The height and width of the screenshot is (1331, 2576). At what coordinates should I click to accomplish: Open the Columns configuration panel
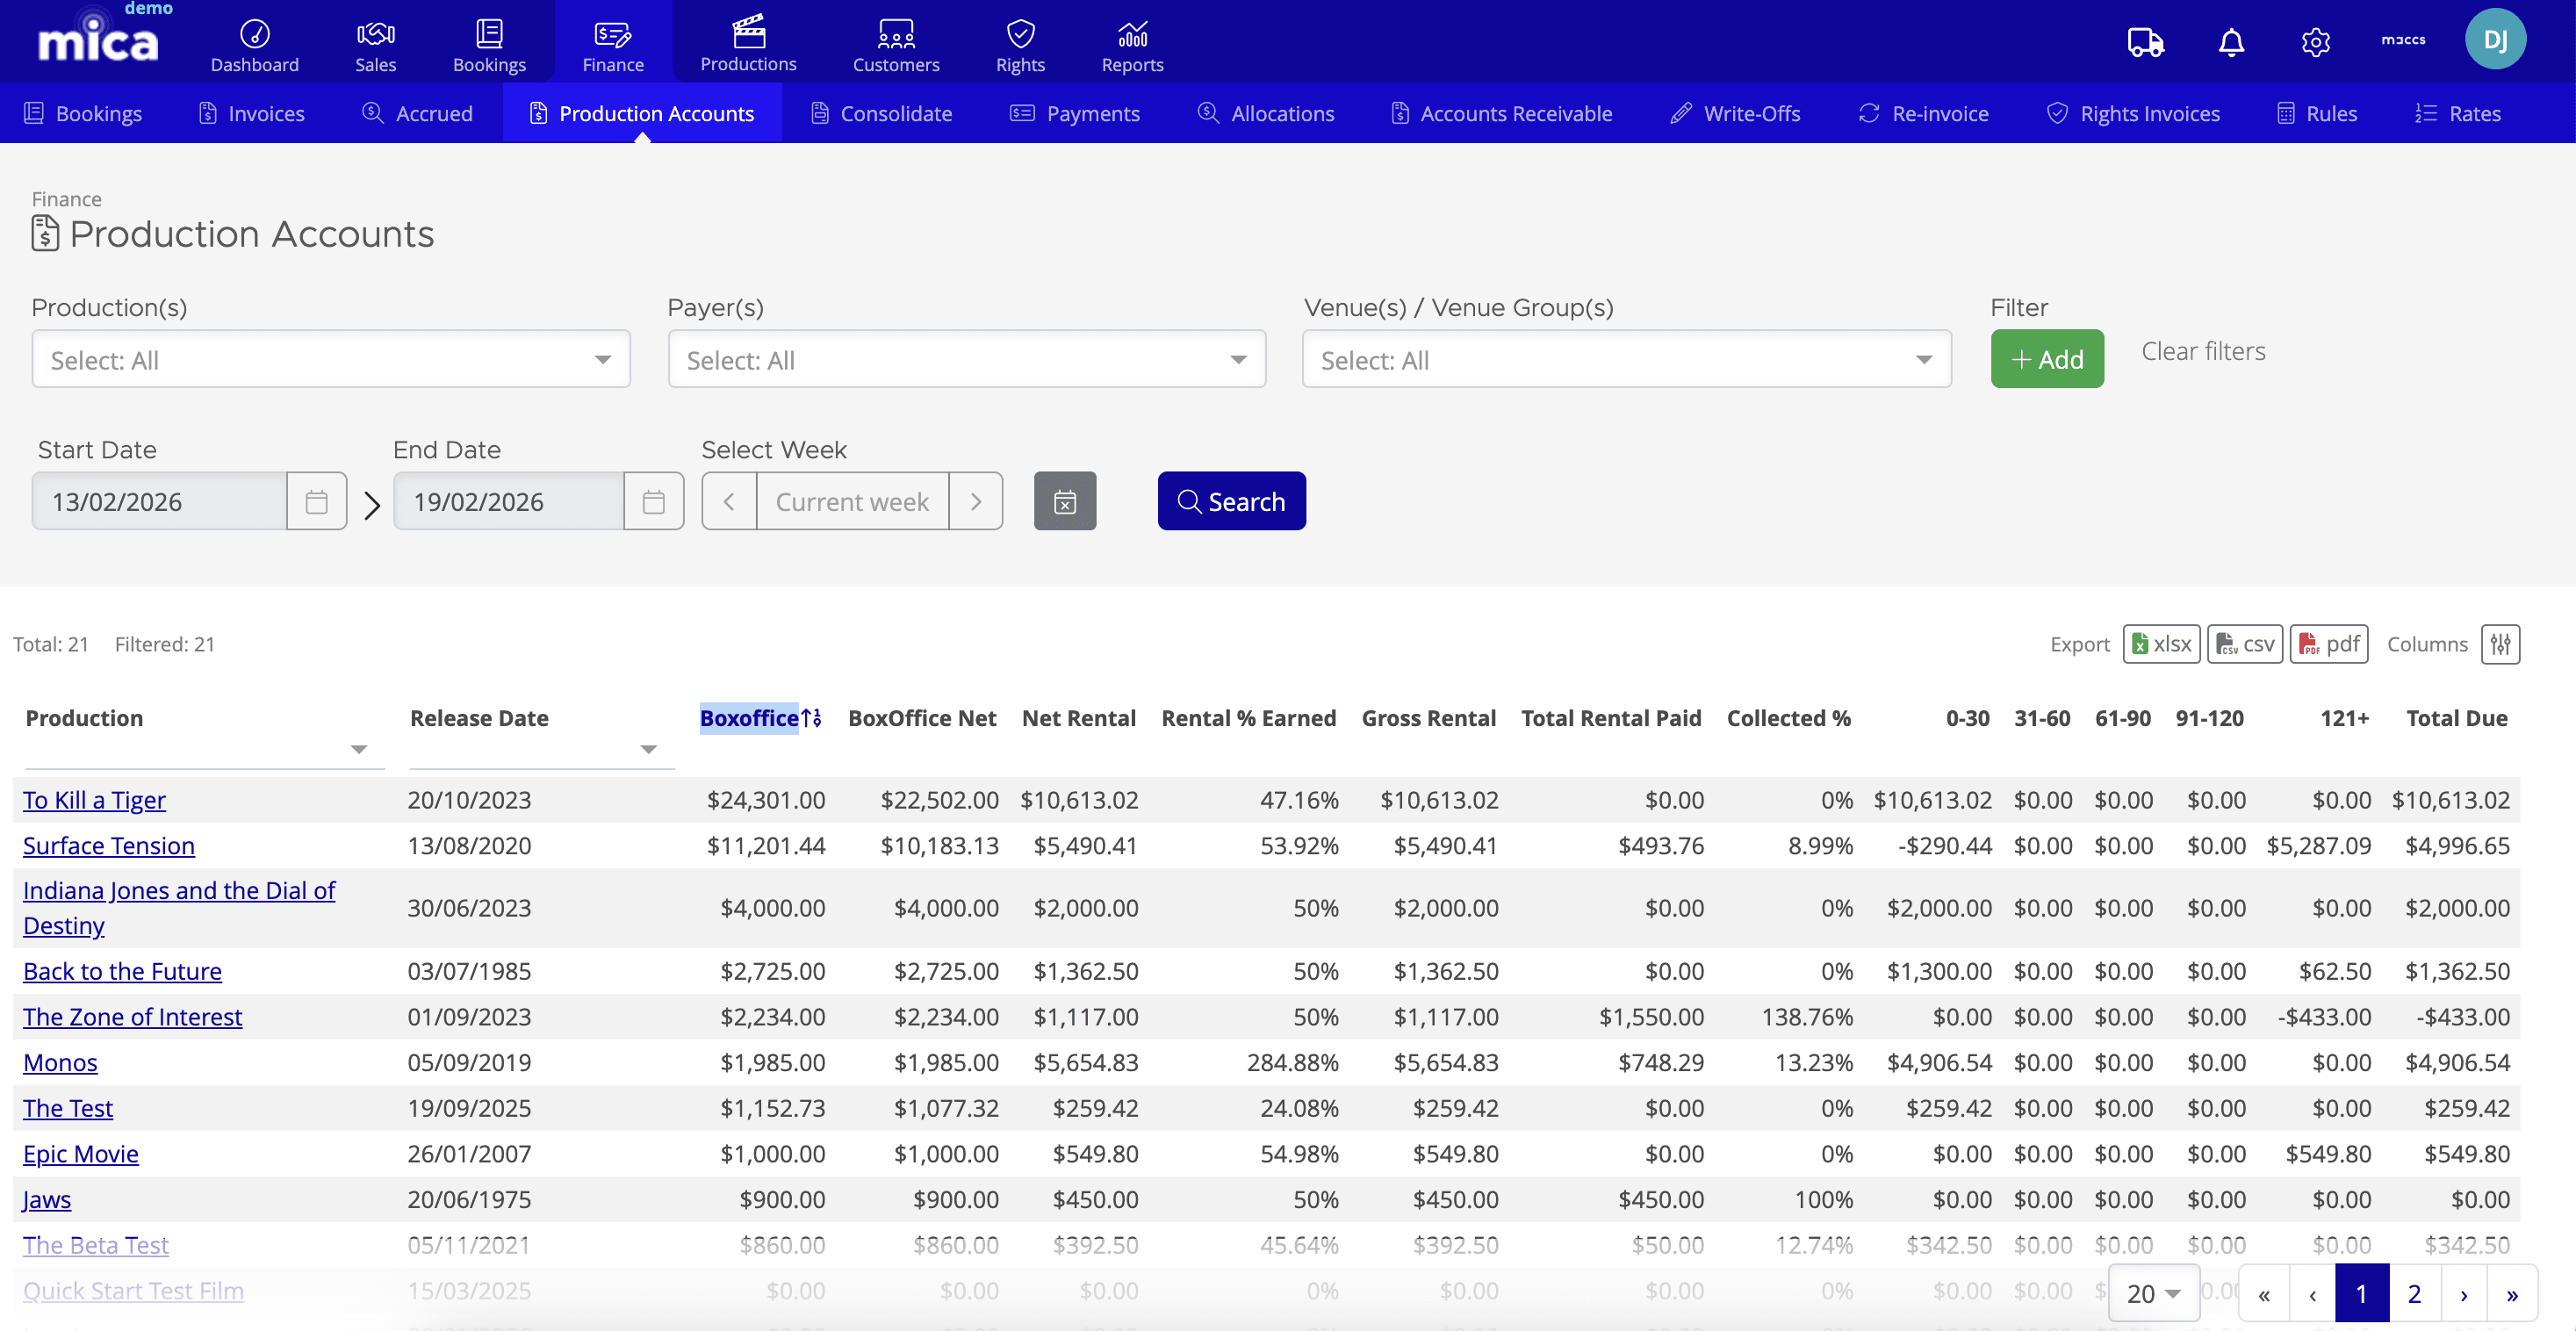coord(2500,644)
